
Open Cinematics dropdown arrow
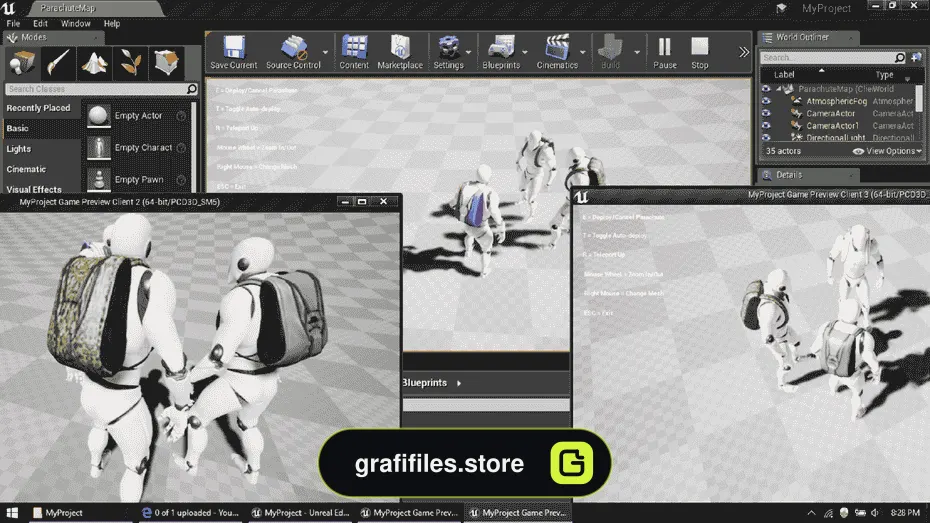[x=582, y=53]
